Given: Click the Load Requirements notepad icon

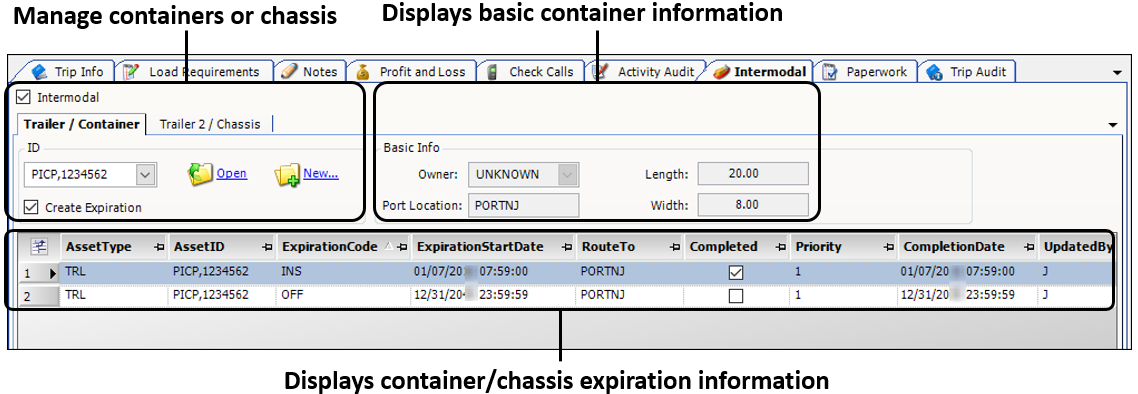Looking at the screenshot, I should pyautogui.click(x=131, y=72).
